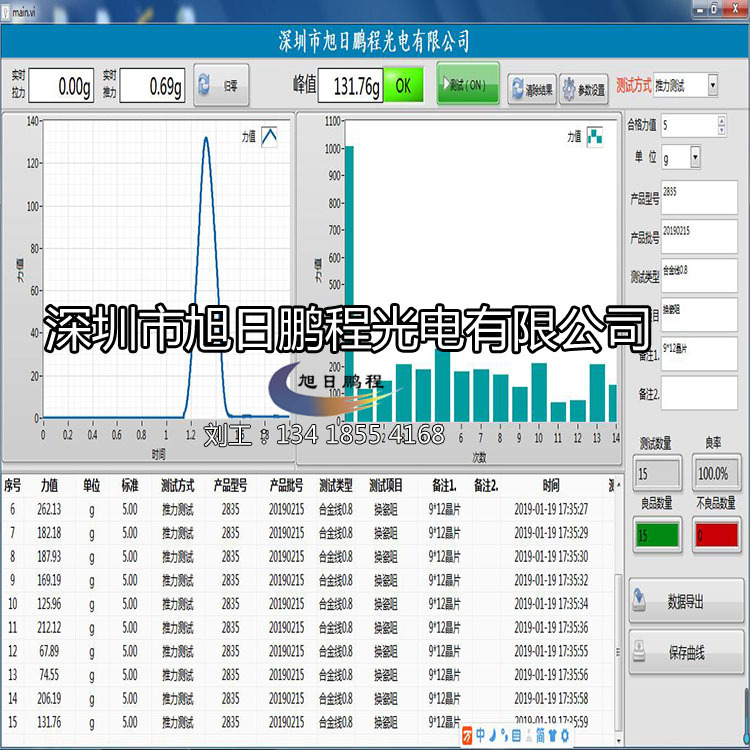Click timestamp 2019-01-19 17:35:27 cell

(x=551, y=509)
